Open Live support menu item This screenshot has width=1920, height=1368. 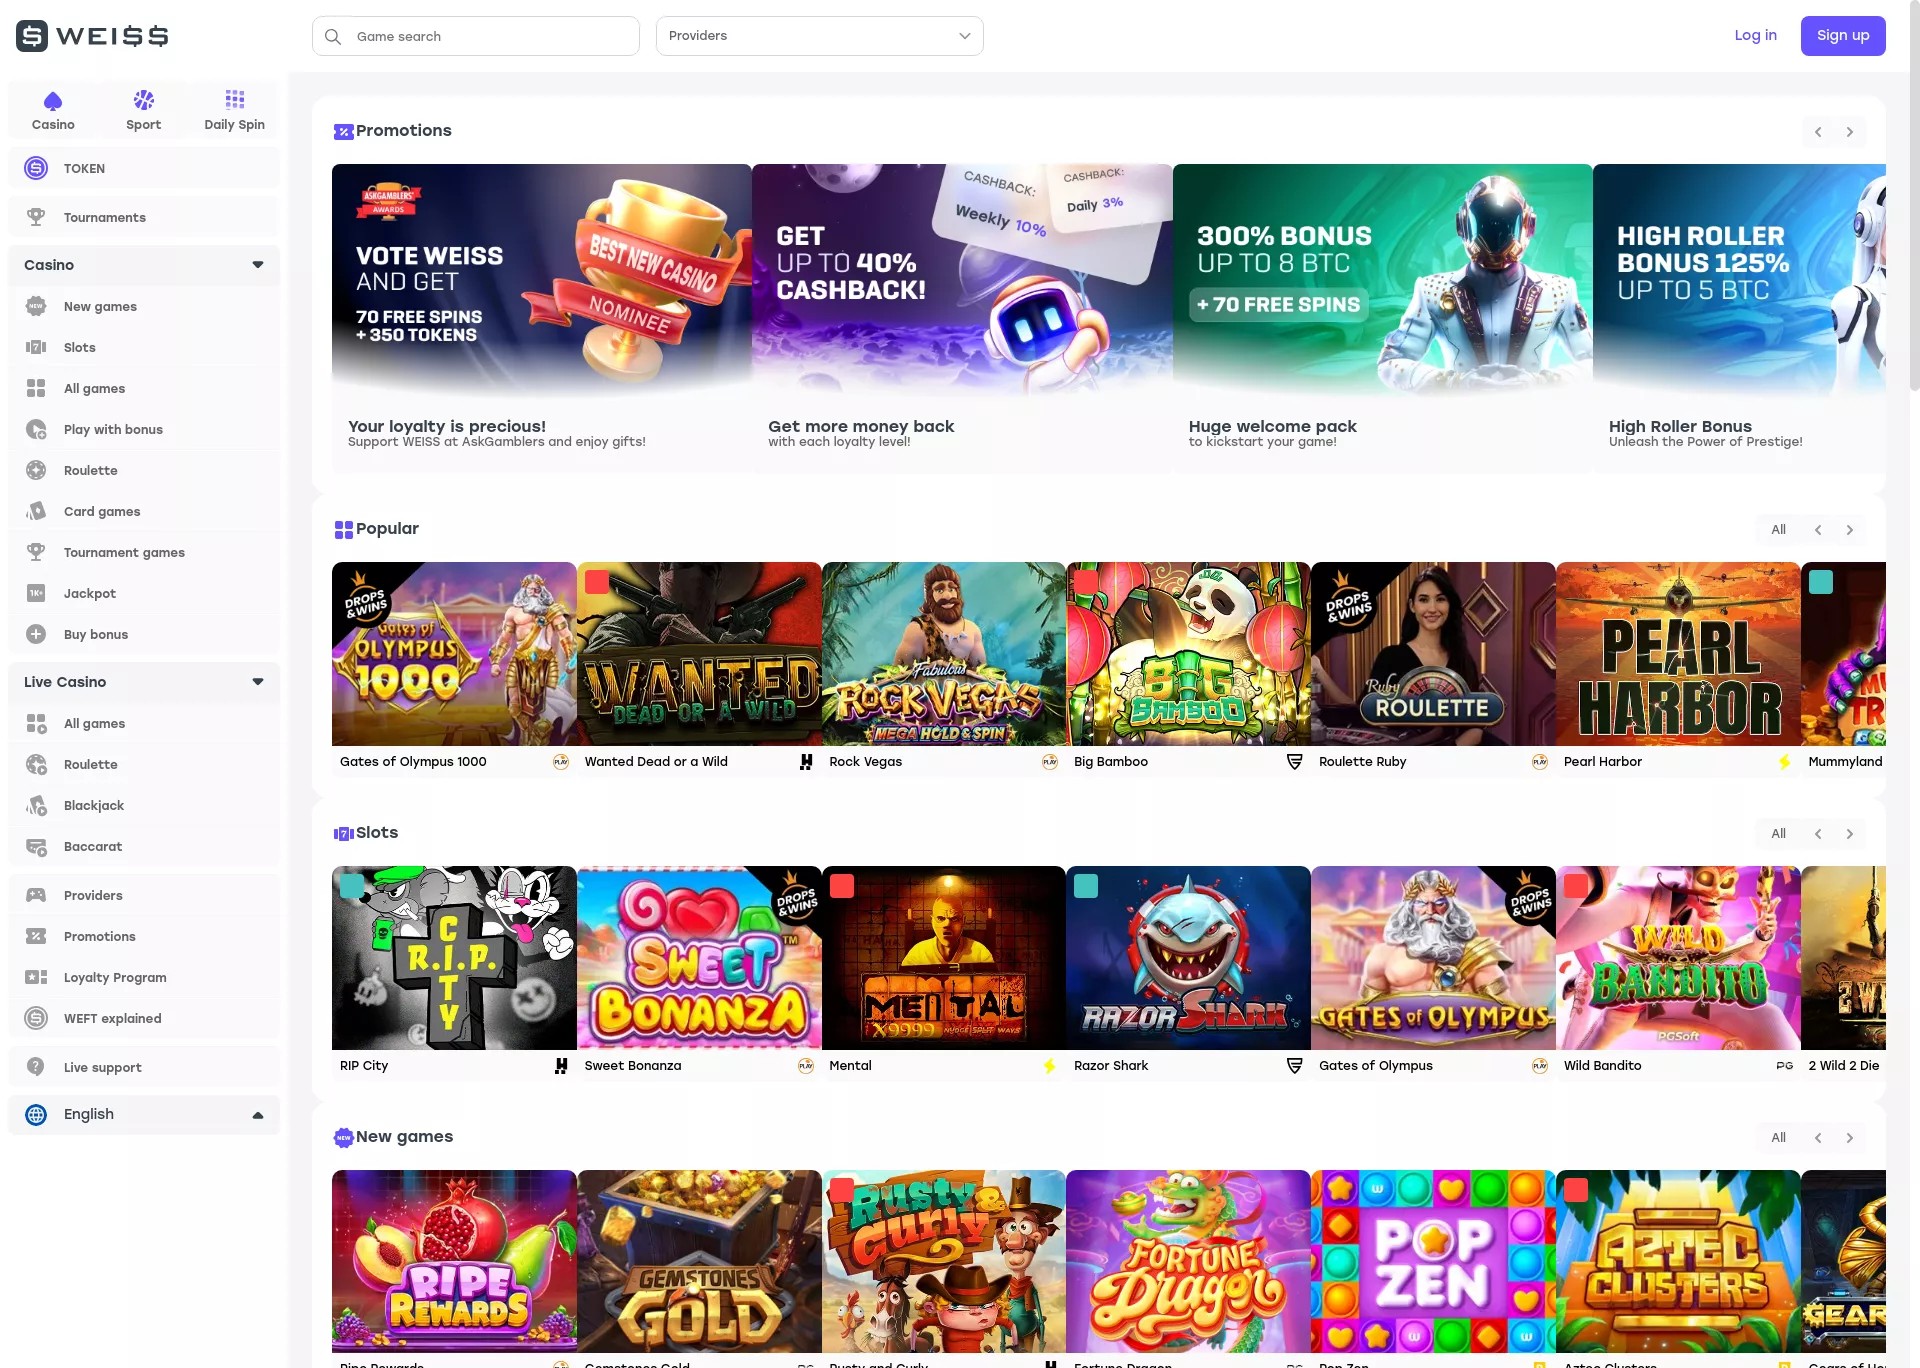pyautogui.click(x=144, y=1067)
